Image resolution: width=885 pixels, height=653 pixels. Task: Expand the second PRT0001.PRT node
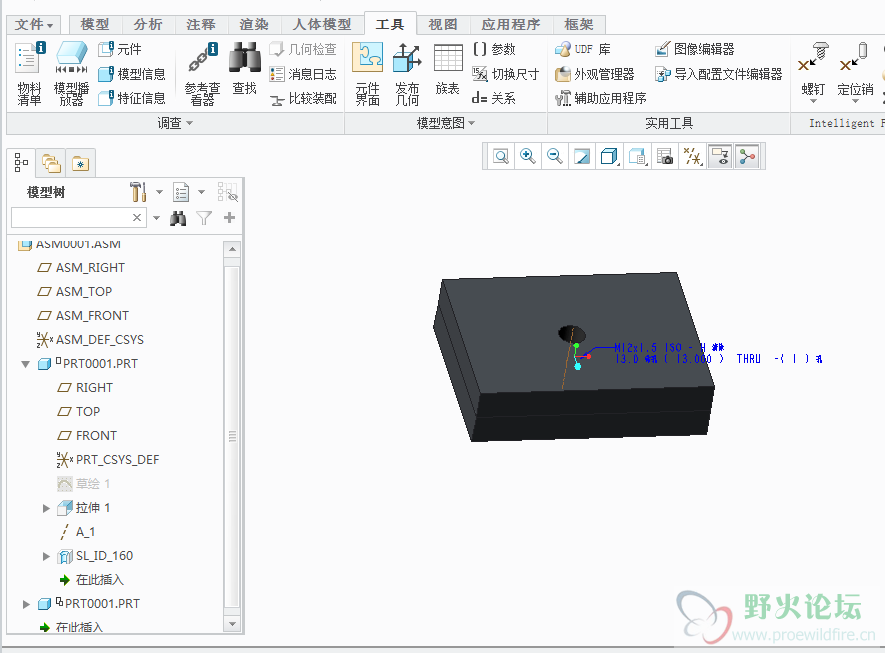pos(26,604)
